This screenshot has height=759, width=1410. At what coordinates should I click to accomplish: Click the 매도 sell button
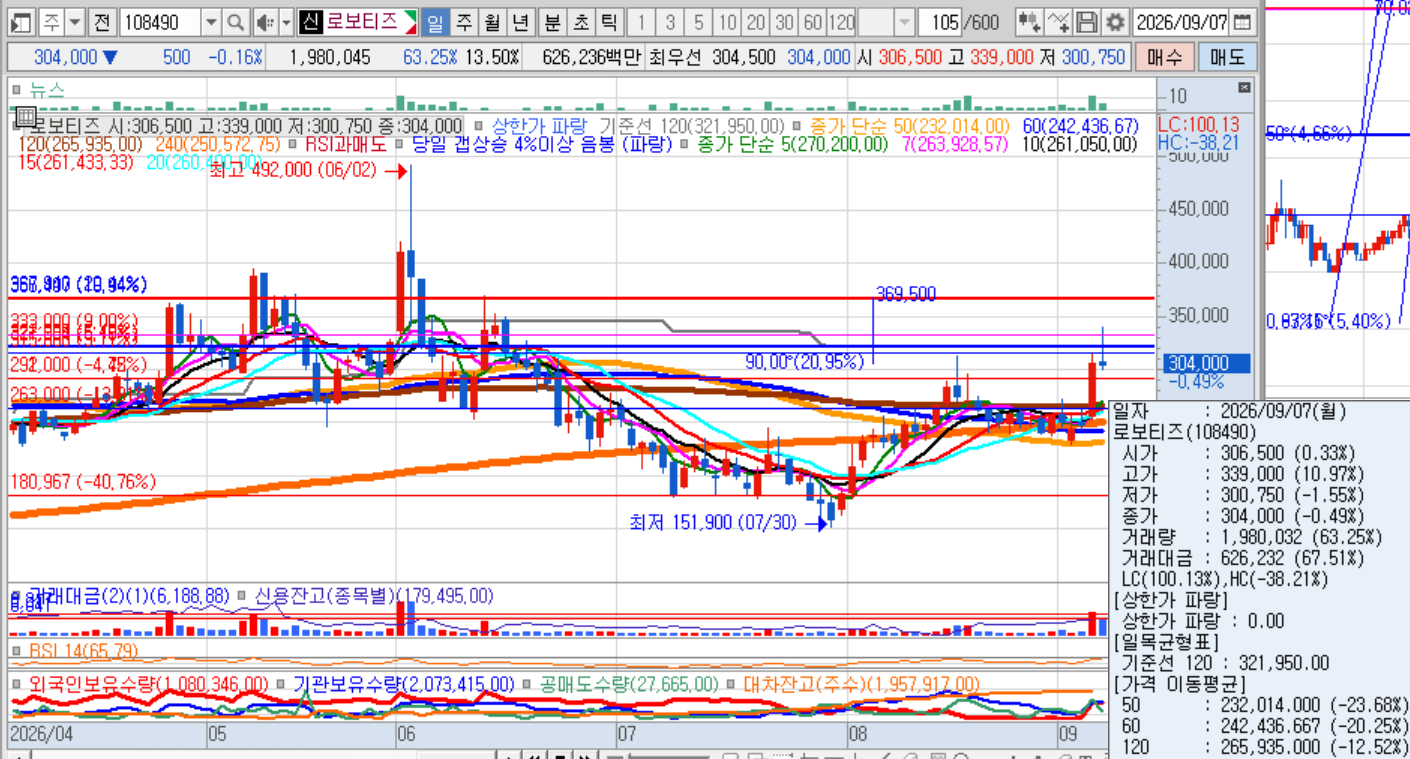1227,57
